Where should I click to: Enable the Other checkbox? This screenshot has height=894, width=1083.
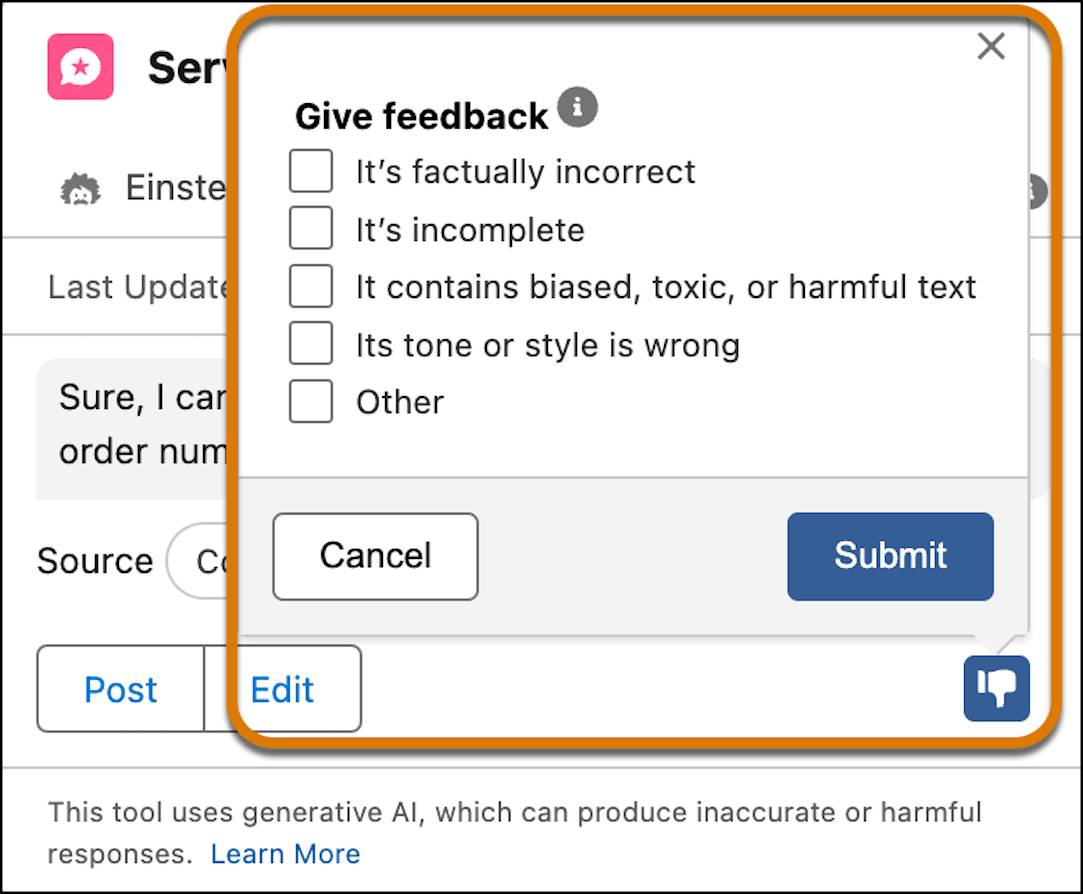(311, 401)
